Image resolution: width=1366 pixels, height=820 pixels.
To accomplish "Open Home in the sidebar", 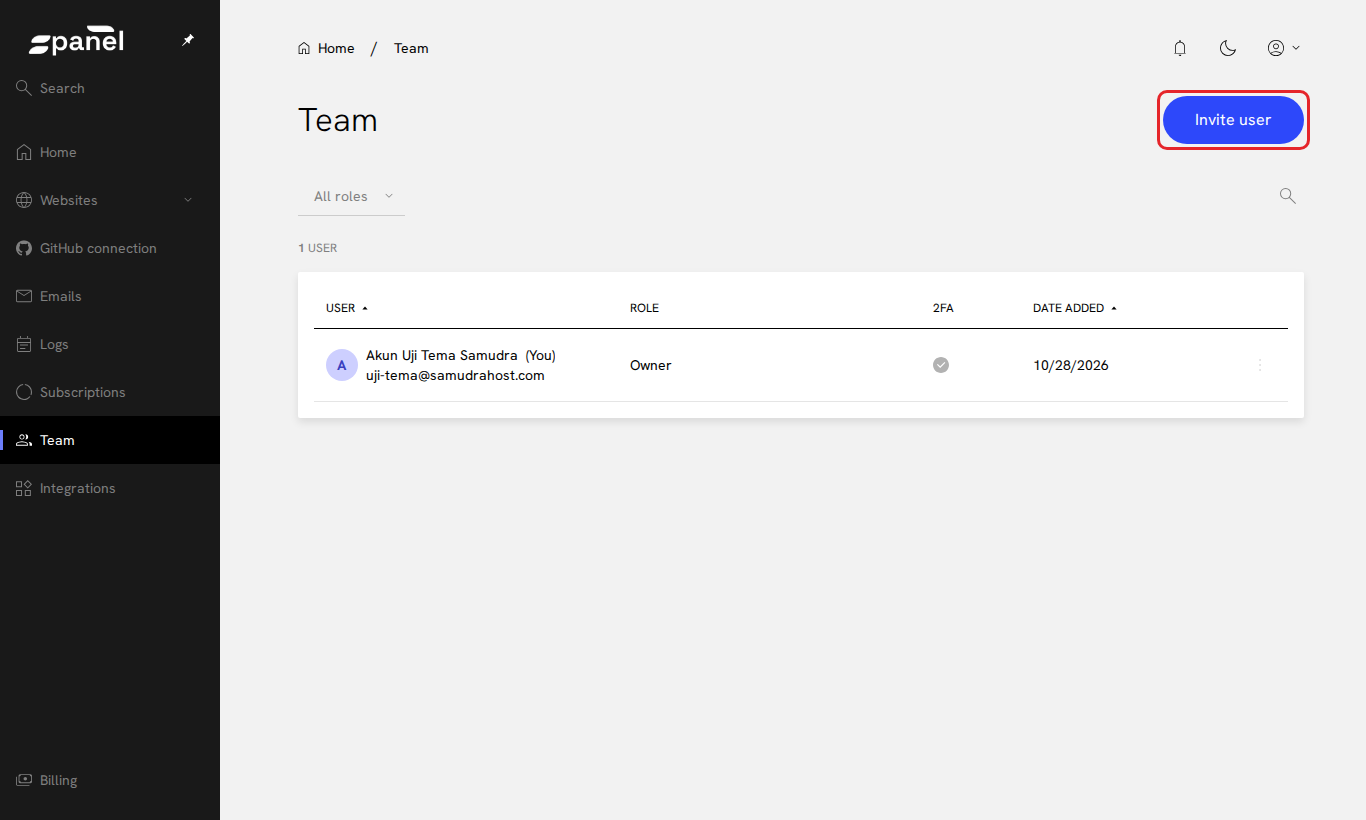I will (110, 152).
